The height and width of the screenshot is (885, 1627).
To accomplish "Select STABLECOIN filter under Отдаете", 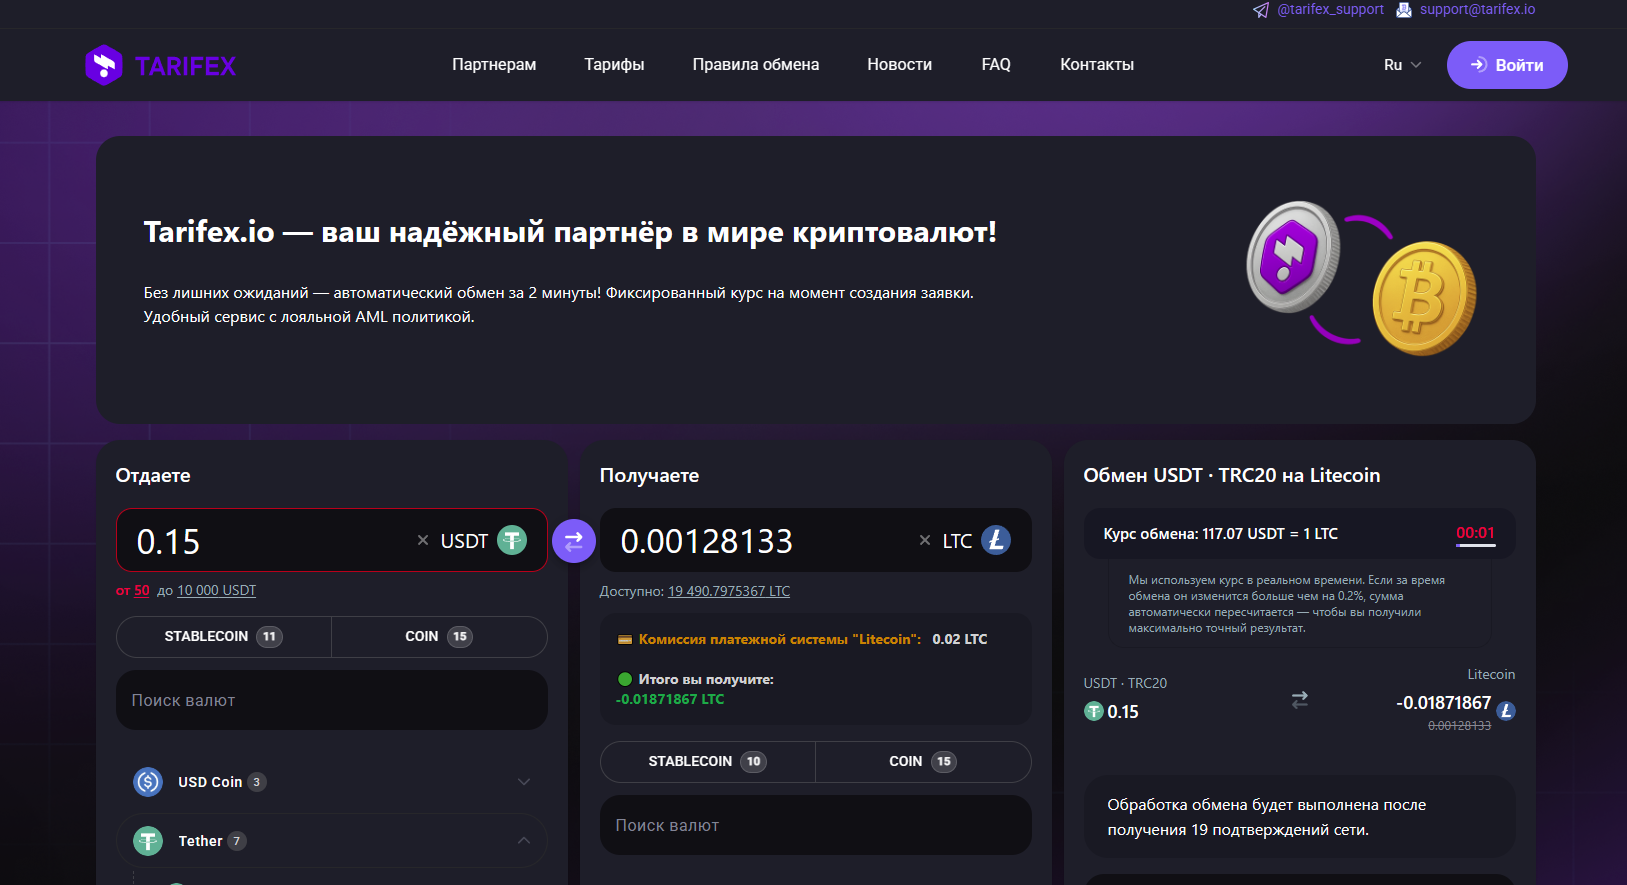I will pos(223,637).
